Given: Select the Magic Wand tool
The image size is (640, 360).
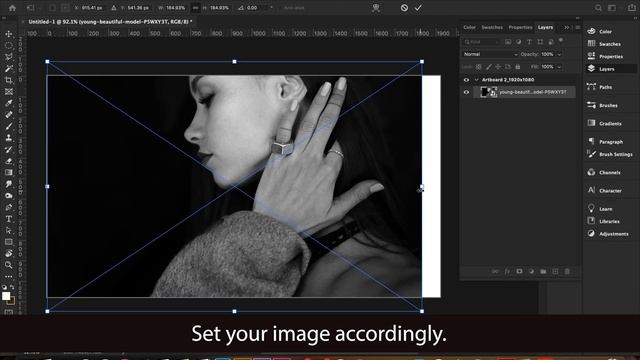Looking at the screenshot, I should pyautogui.click(x=9, y=69).
